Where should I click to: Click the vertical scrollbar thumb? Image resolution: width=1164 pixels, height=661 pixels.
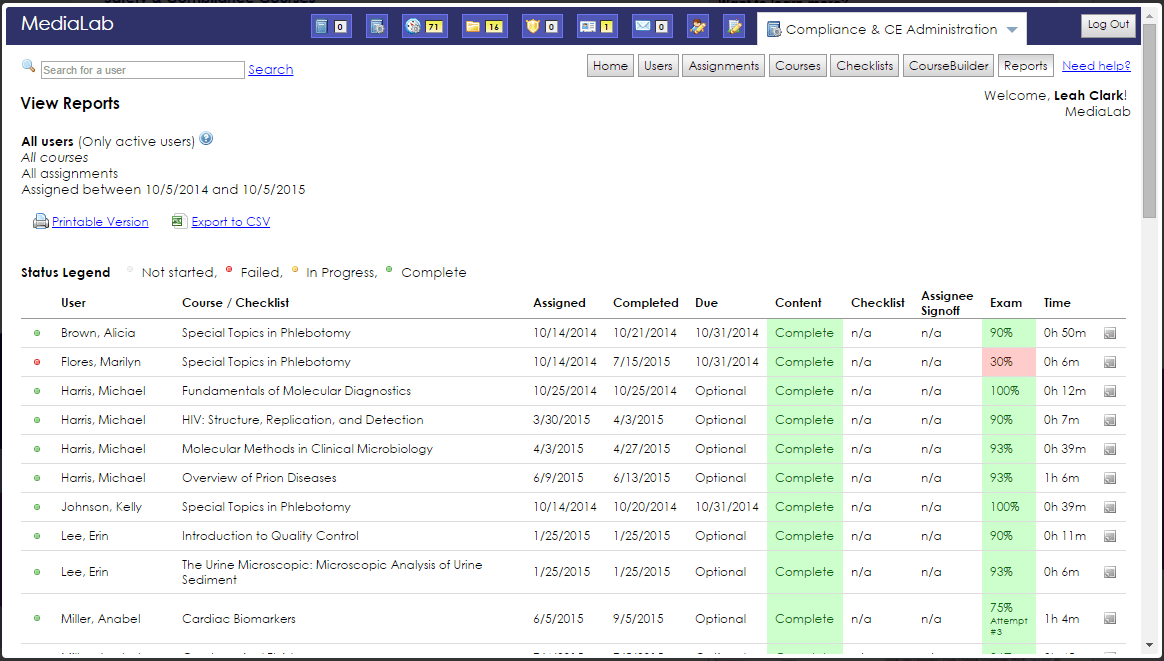click(1150, 123)
